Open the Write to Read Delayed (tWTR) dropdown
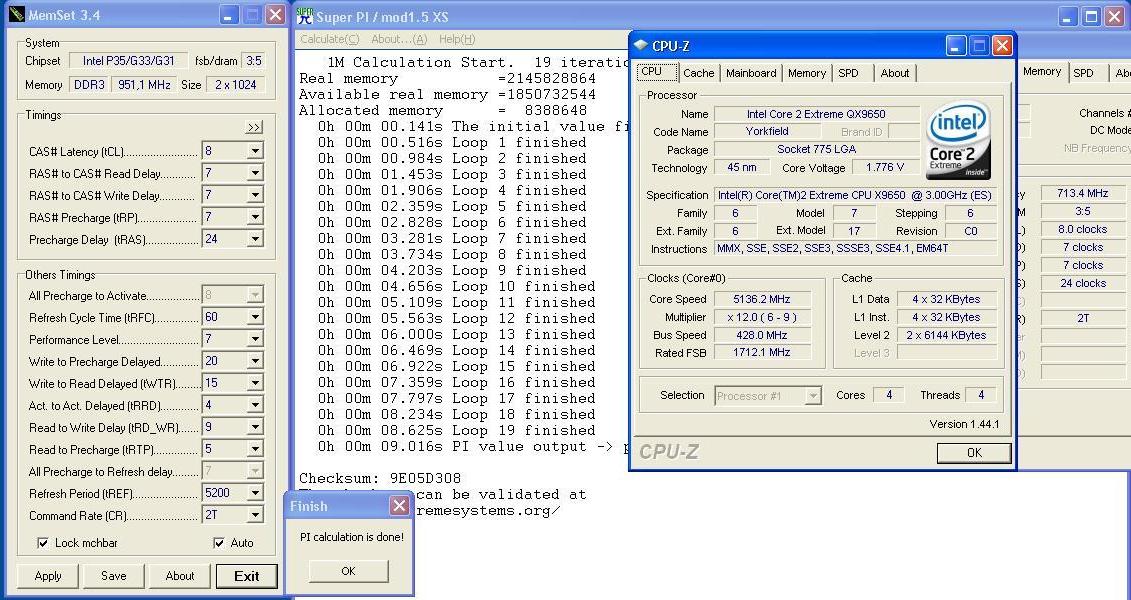Screen dimensions: 1131x600 pos(255,383)
